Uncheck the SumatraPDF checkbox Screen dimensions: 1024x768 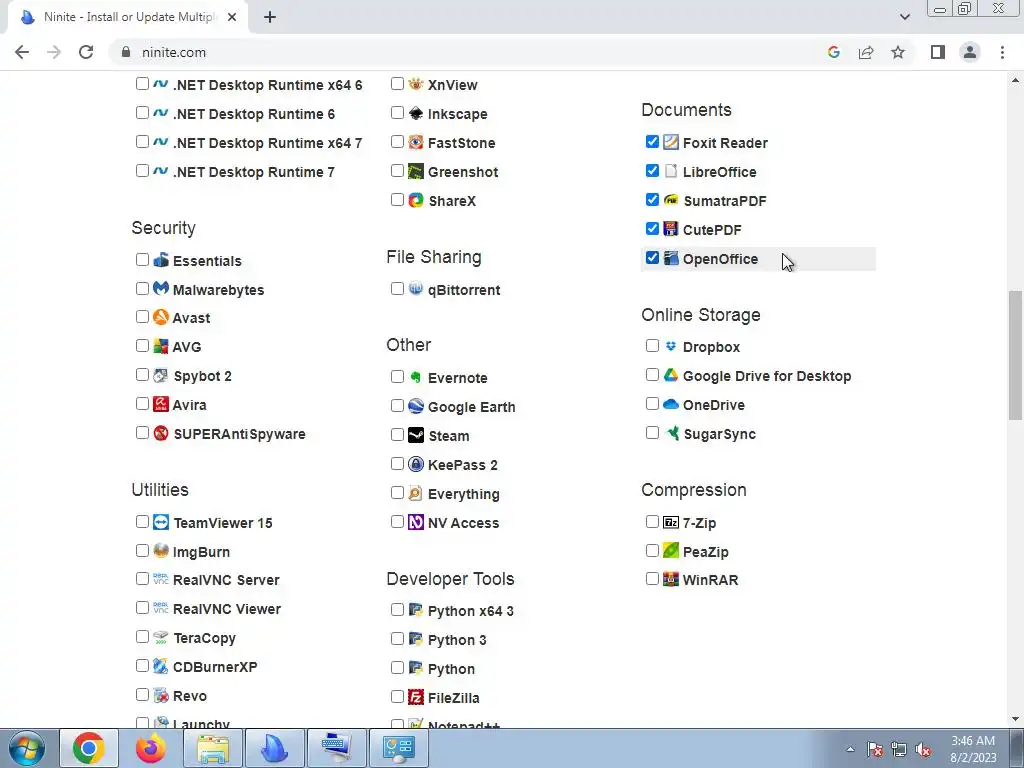[652, 199]
